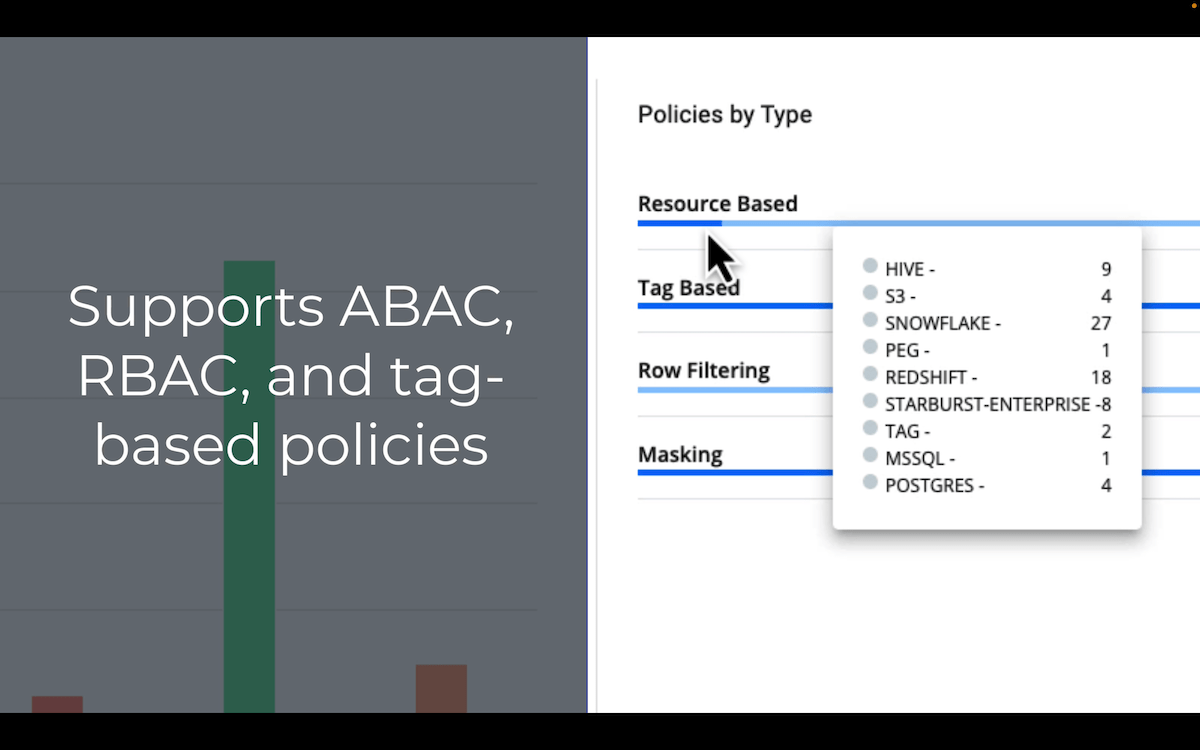Click the SNOWFLAKE tooltip entry text
This screenshot has width=1200, height=750.
coord(943,323)
